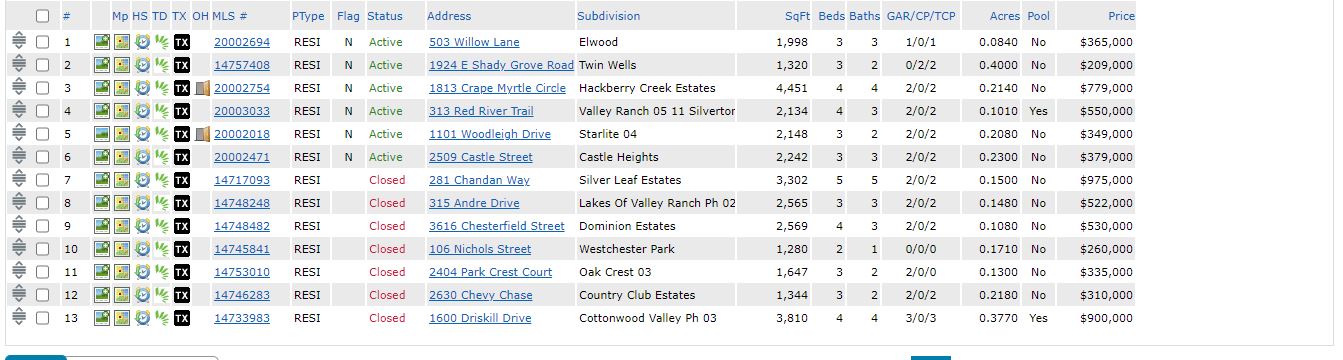This screenshot has height=360, width=1343.
Task: Open photos icon for row 13 listing
Action: (101, 318)
